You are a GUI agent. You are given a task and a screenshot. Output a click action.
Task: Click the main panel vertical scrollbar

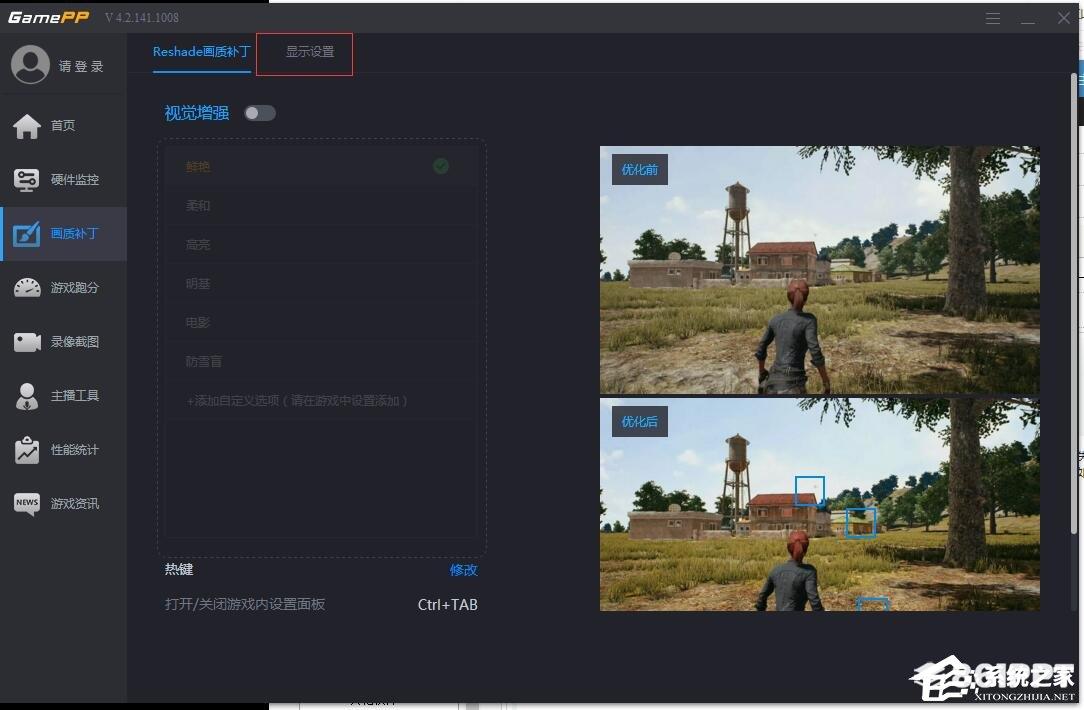(1074, 303)
